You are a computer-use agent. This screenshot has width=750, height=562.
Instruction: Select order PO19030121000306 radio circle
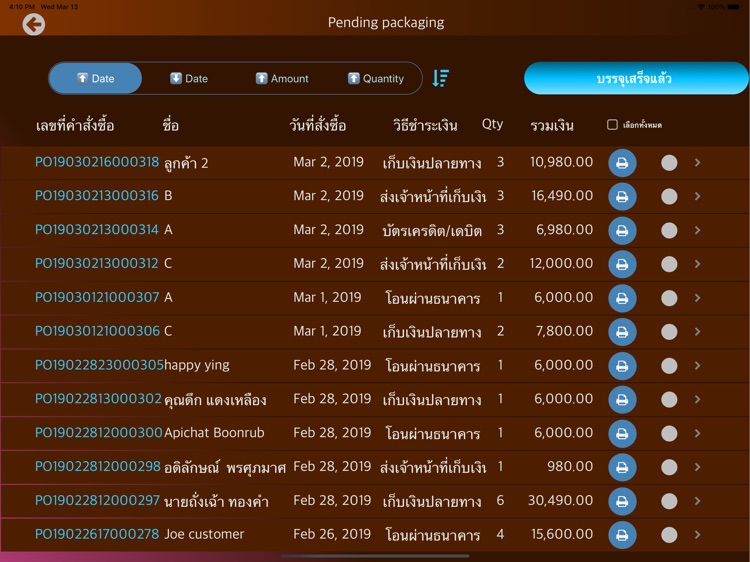(669, 331)
